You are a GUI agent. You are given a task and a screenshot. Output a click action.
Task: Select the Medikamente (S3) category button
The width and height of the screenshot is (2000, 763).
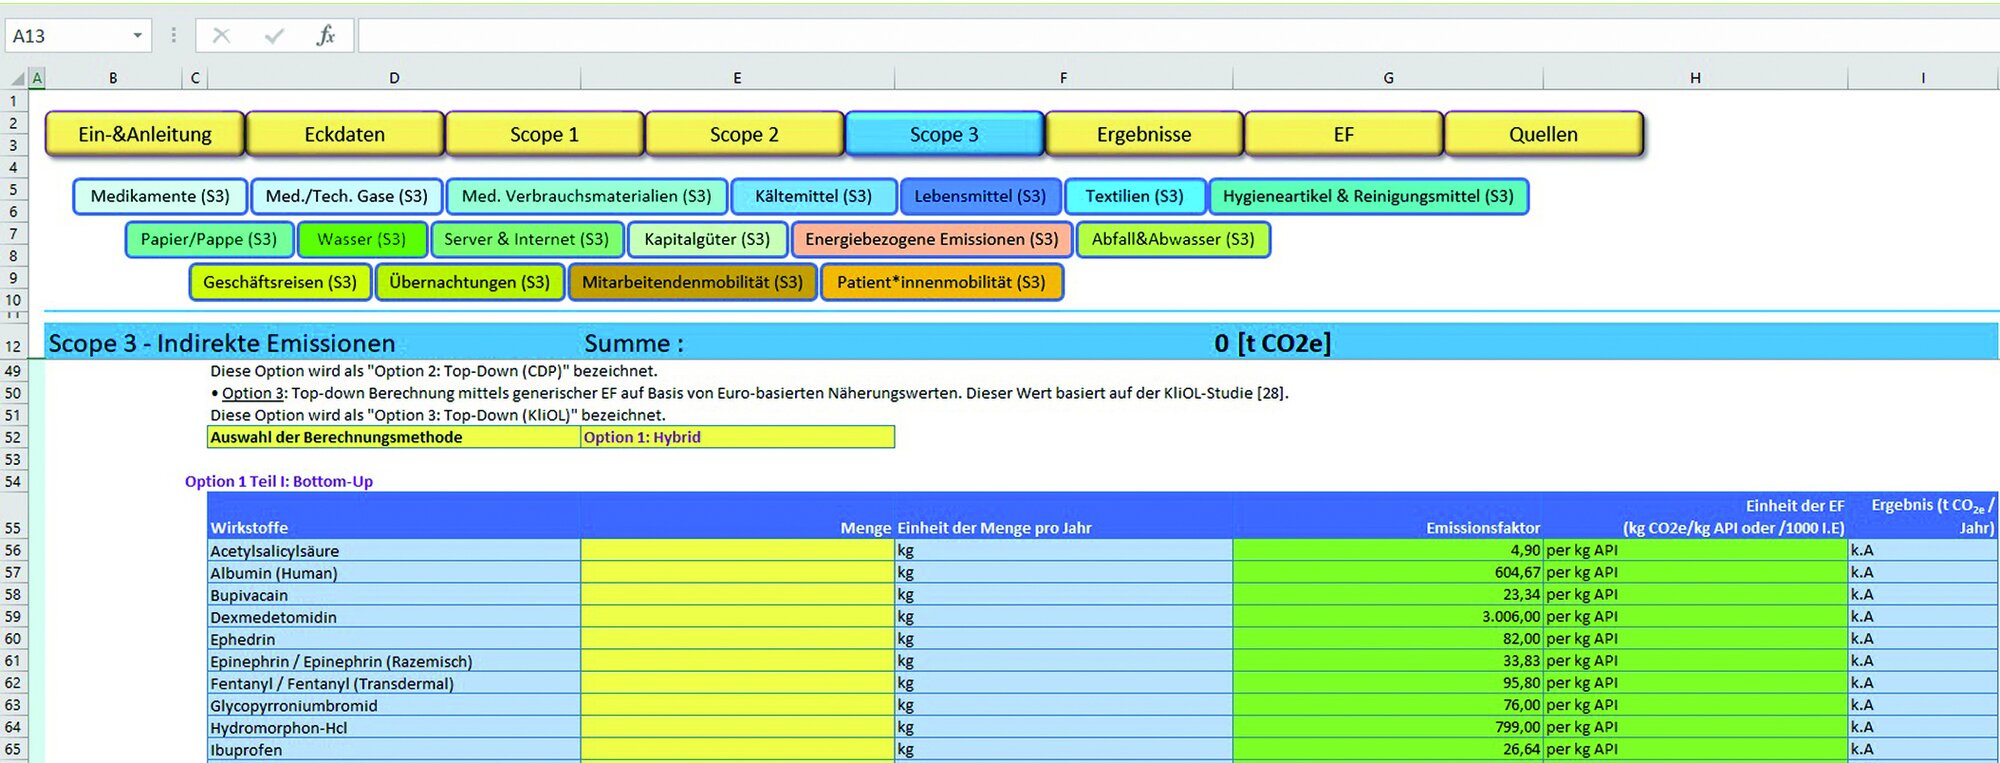[160, 196]
